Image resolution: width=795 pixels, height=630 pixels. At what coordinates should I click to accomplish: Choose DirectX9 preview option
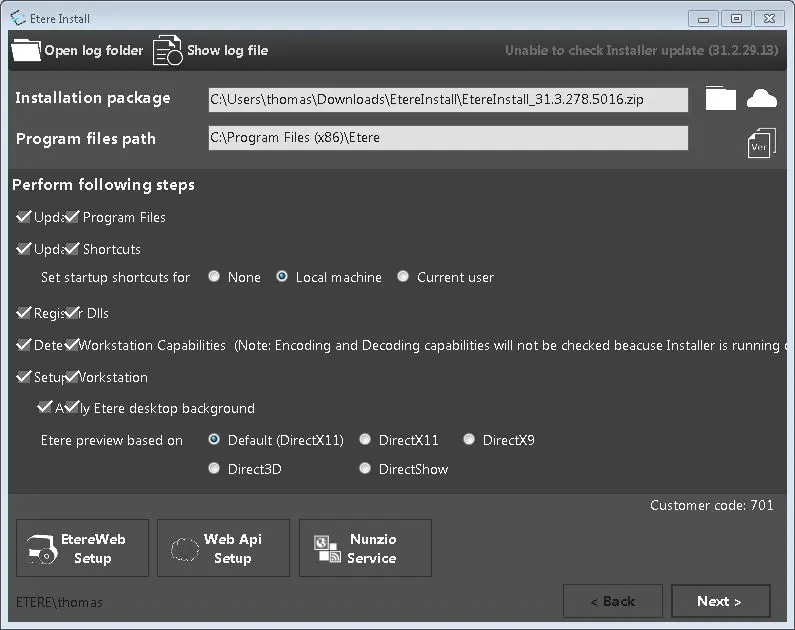[x=470, y=439]
